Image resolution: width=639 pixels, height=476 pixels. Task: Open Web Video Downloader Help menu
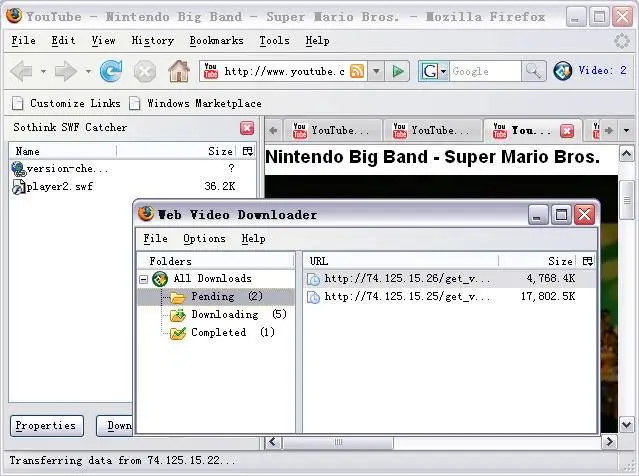tap(253, 239)
